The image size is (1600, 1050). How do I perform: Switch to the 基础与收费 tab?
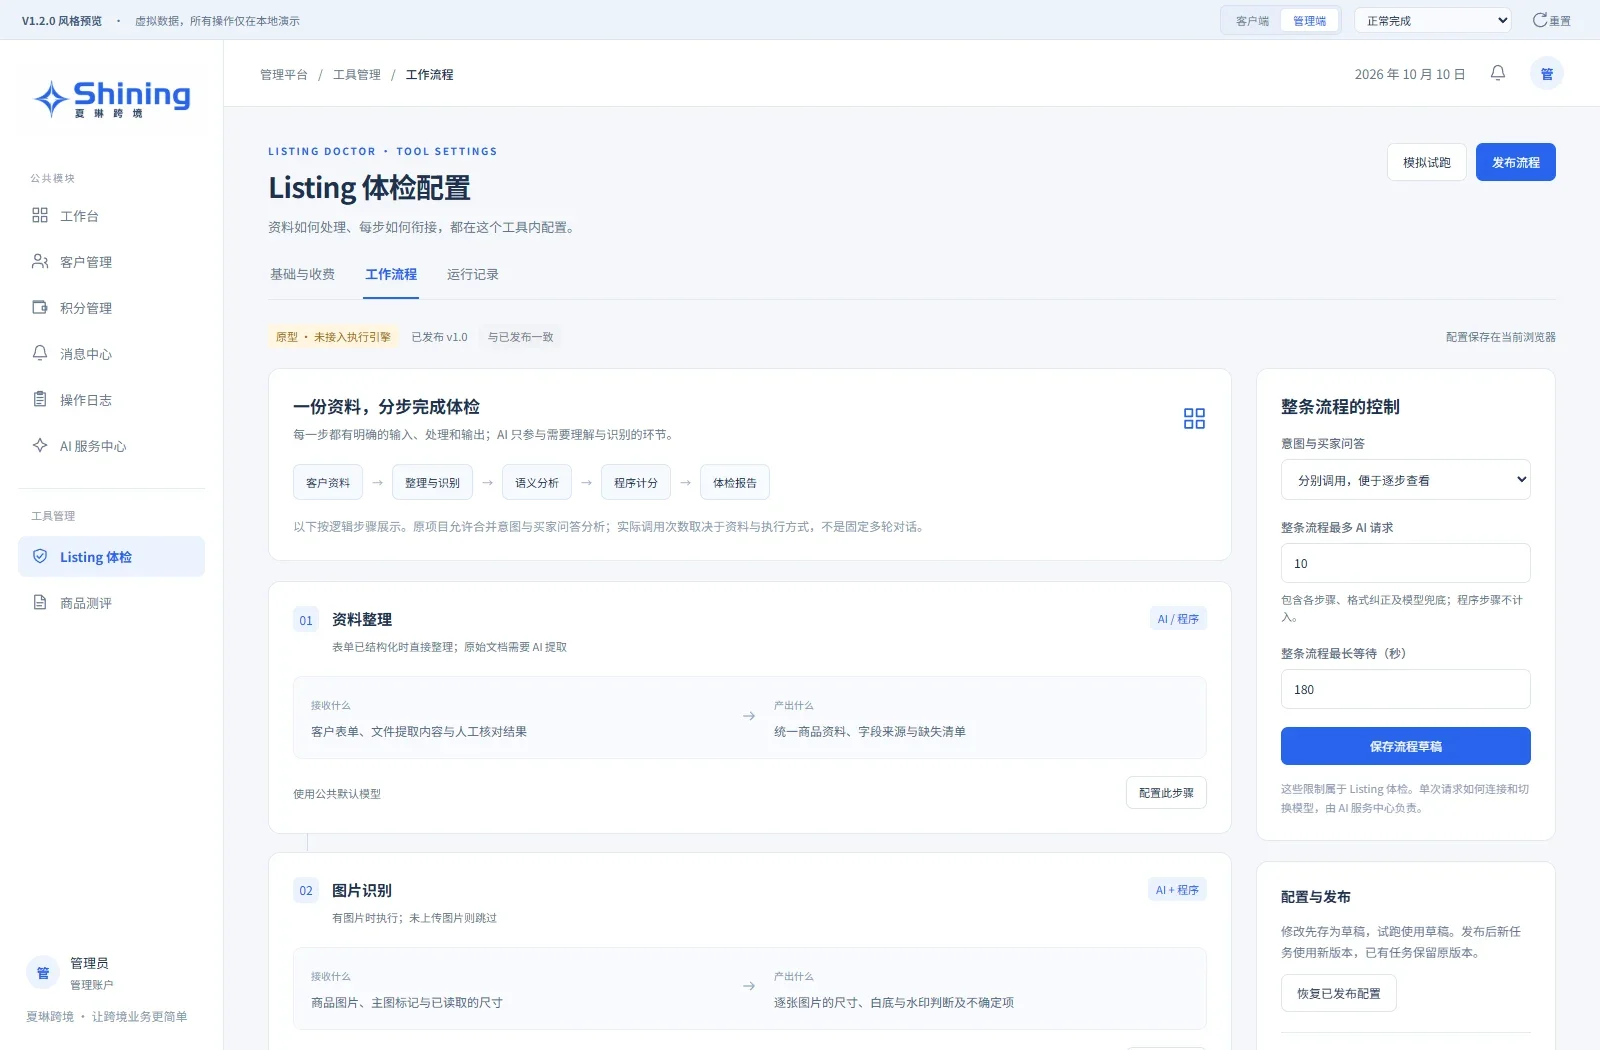[302, 274]
